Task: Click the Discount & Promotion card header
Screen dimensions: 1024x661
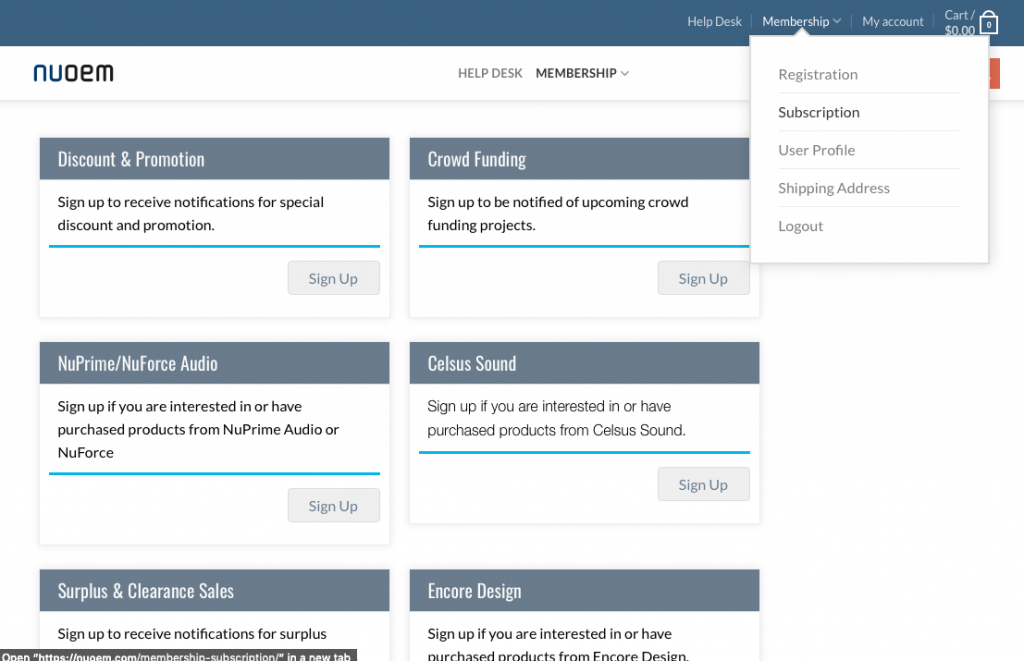Action: pyautogui.click(x=214, y=159)
